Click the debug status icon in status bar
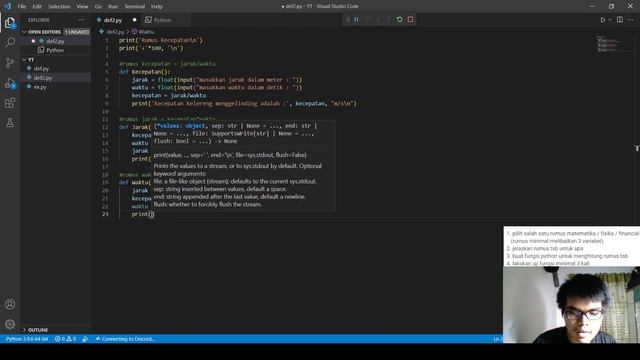The image size is (640, 360). (x=85, y=339)
